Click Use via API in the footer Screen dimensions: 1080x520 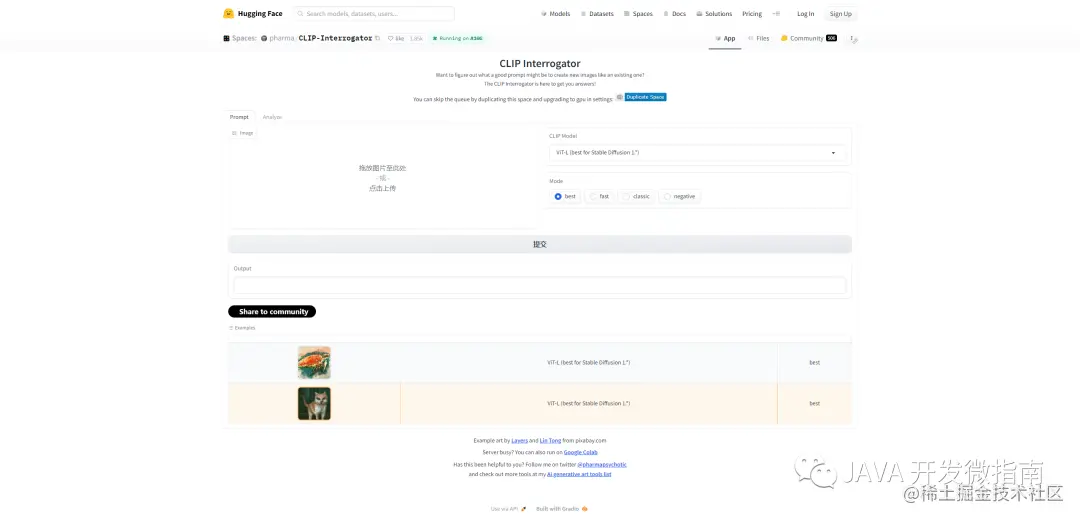[508, 509]
